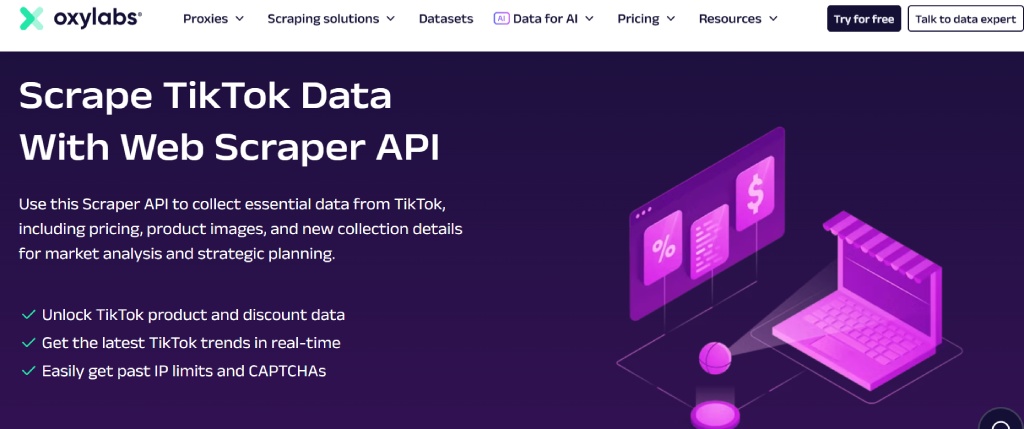1024x429 pixels.
Task: Click the With Web Scraper API heading line
Action: click(230, 148)
